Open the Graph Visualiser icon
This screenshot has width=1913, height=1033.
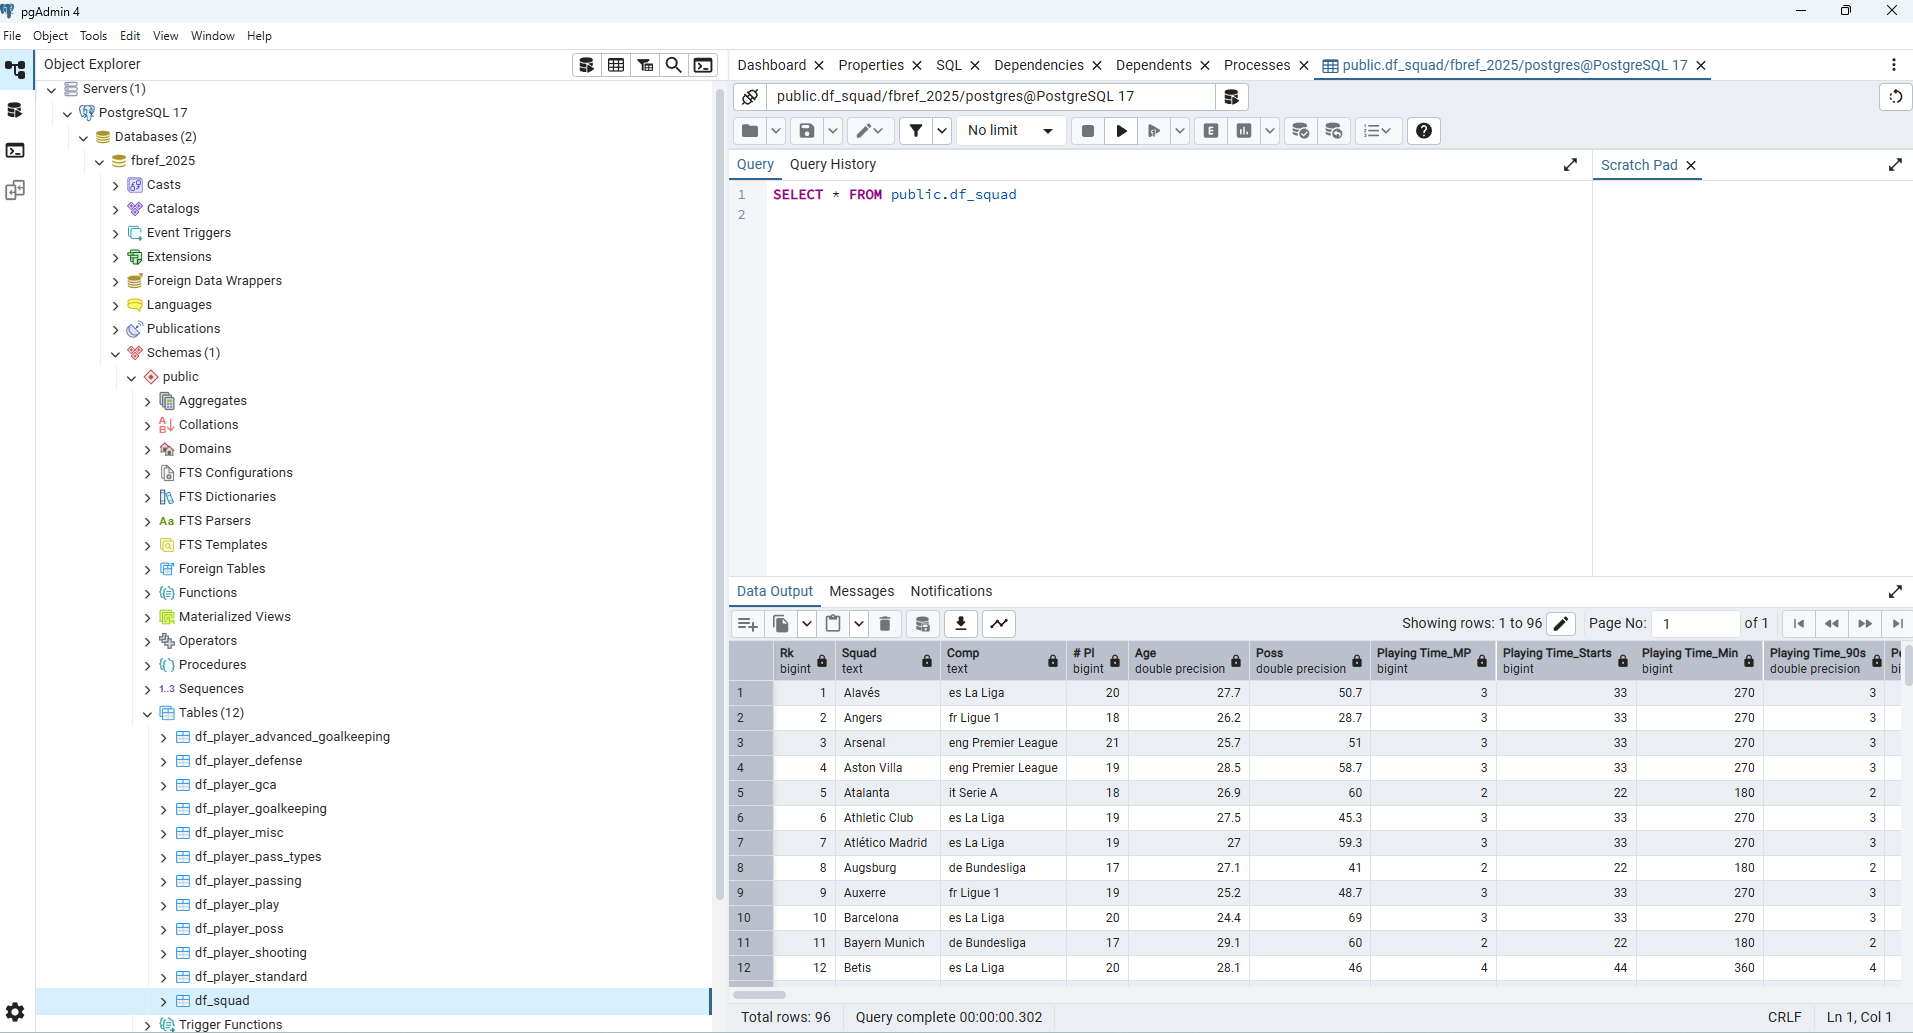999,624
